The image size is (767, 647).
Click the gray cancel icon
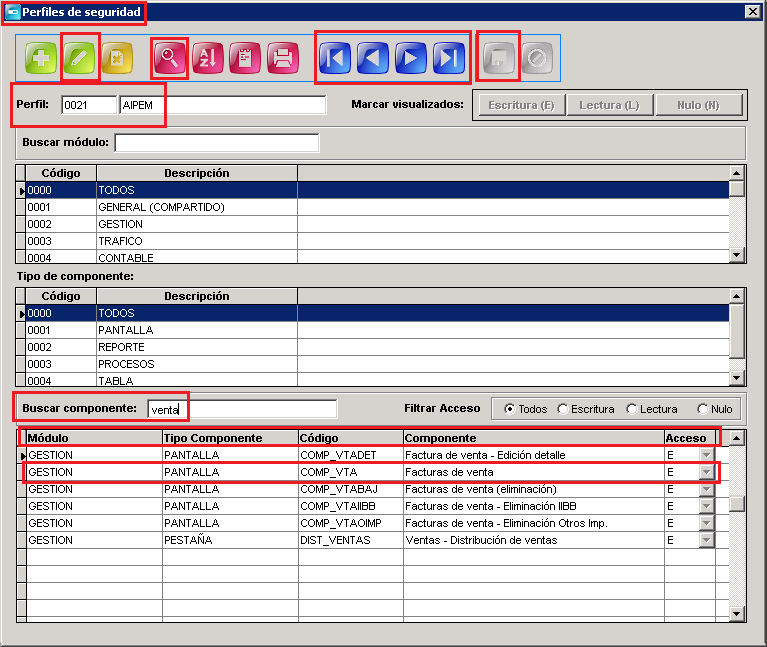click(537, 58)
